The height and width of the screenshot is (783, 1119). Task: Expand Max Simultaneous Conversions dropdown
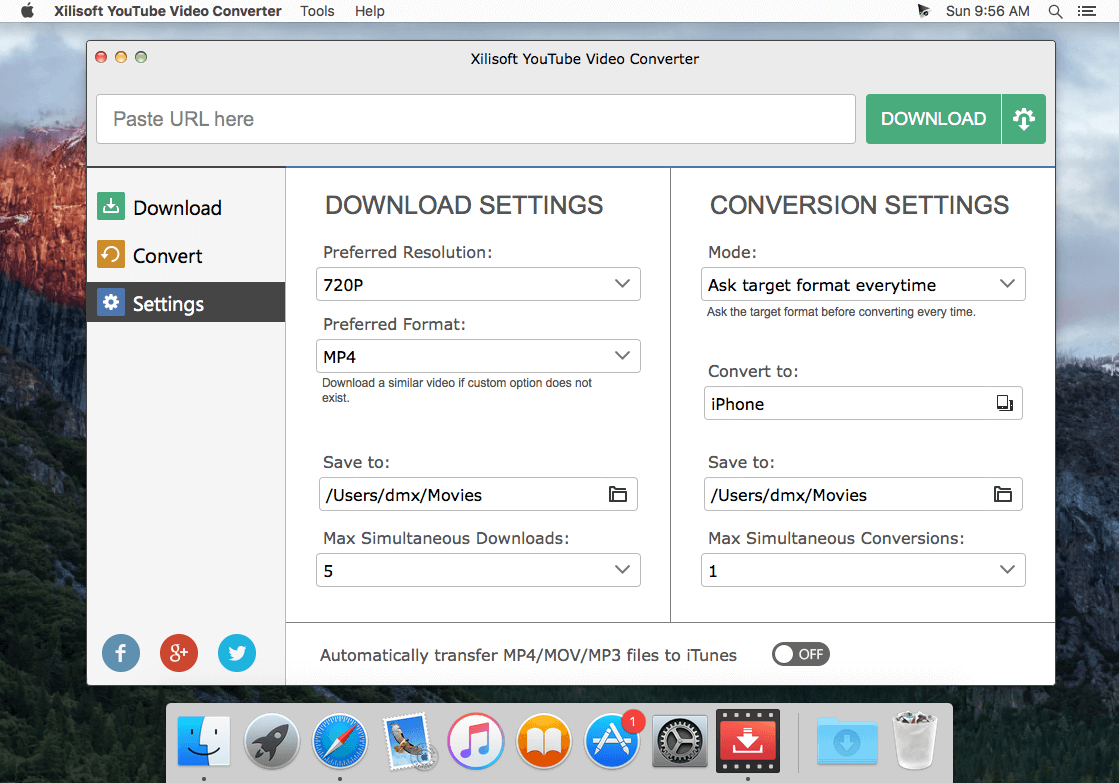tap(863, 570)
